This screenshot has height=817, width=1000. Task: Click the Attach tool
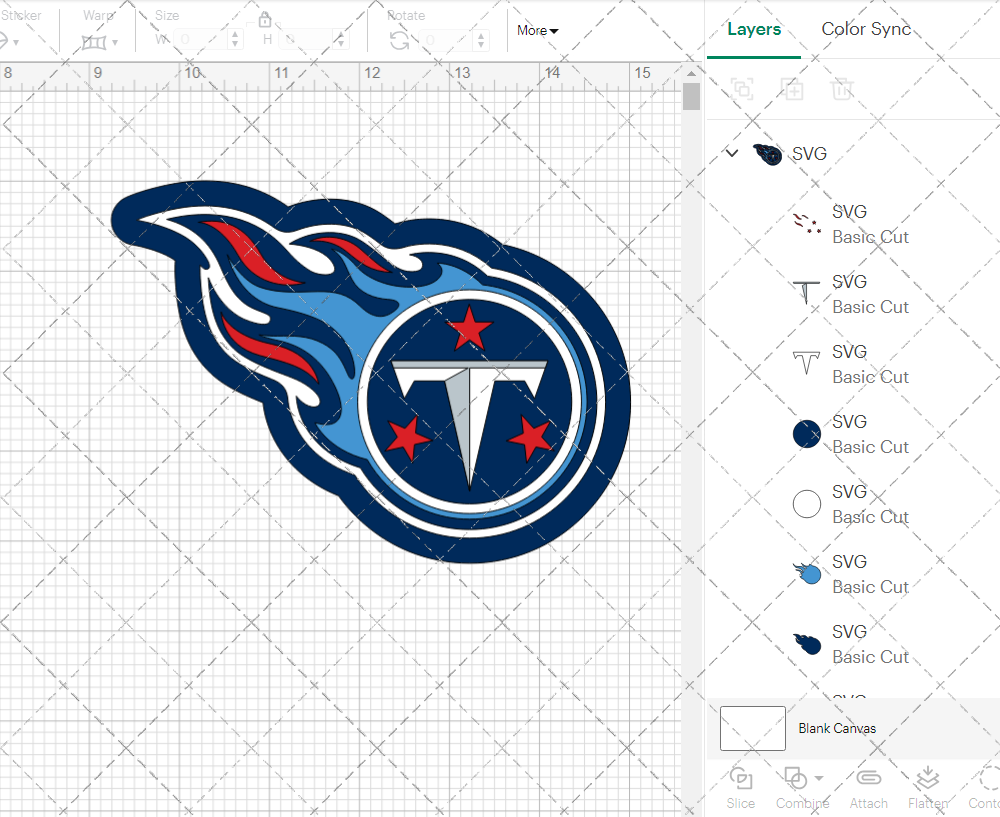[868, 788]
